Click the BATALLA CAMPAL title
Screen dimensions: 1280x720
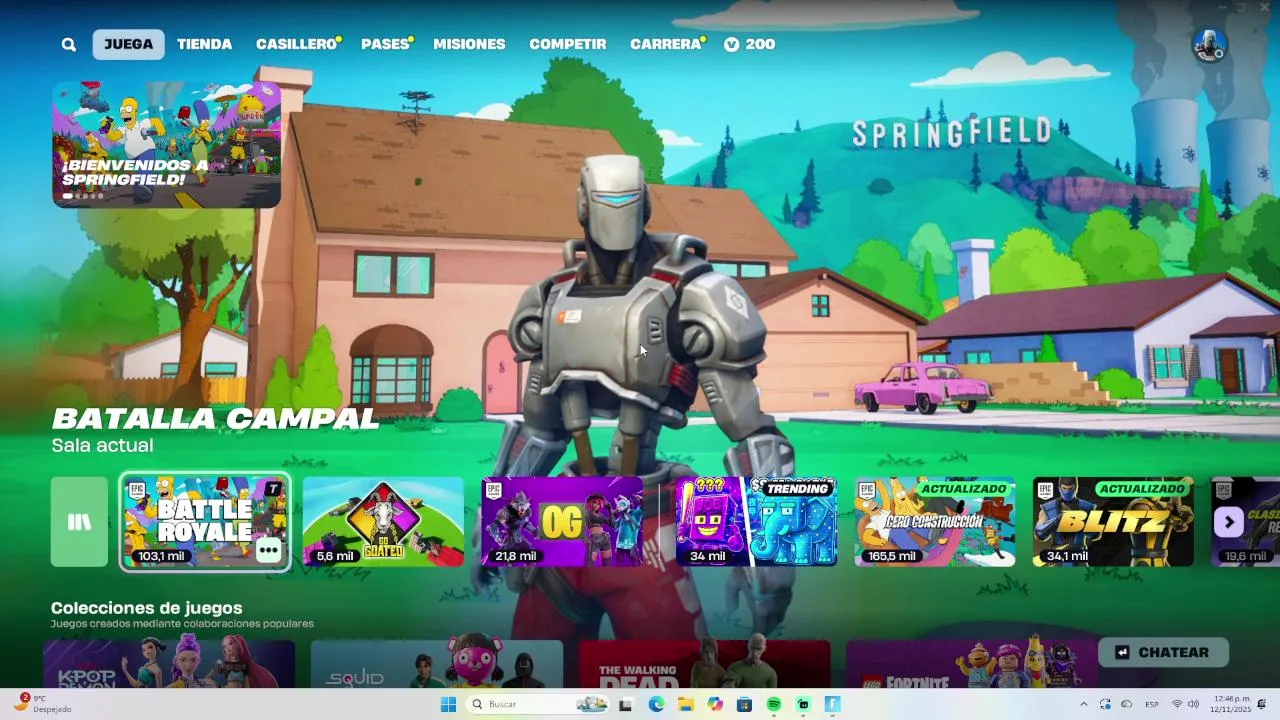pyautogui.click(x=215, y=419)
